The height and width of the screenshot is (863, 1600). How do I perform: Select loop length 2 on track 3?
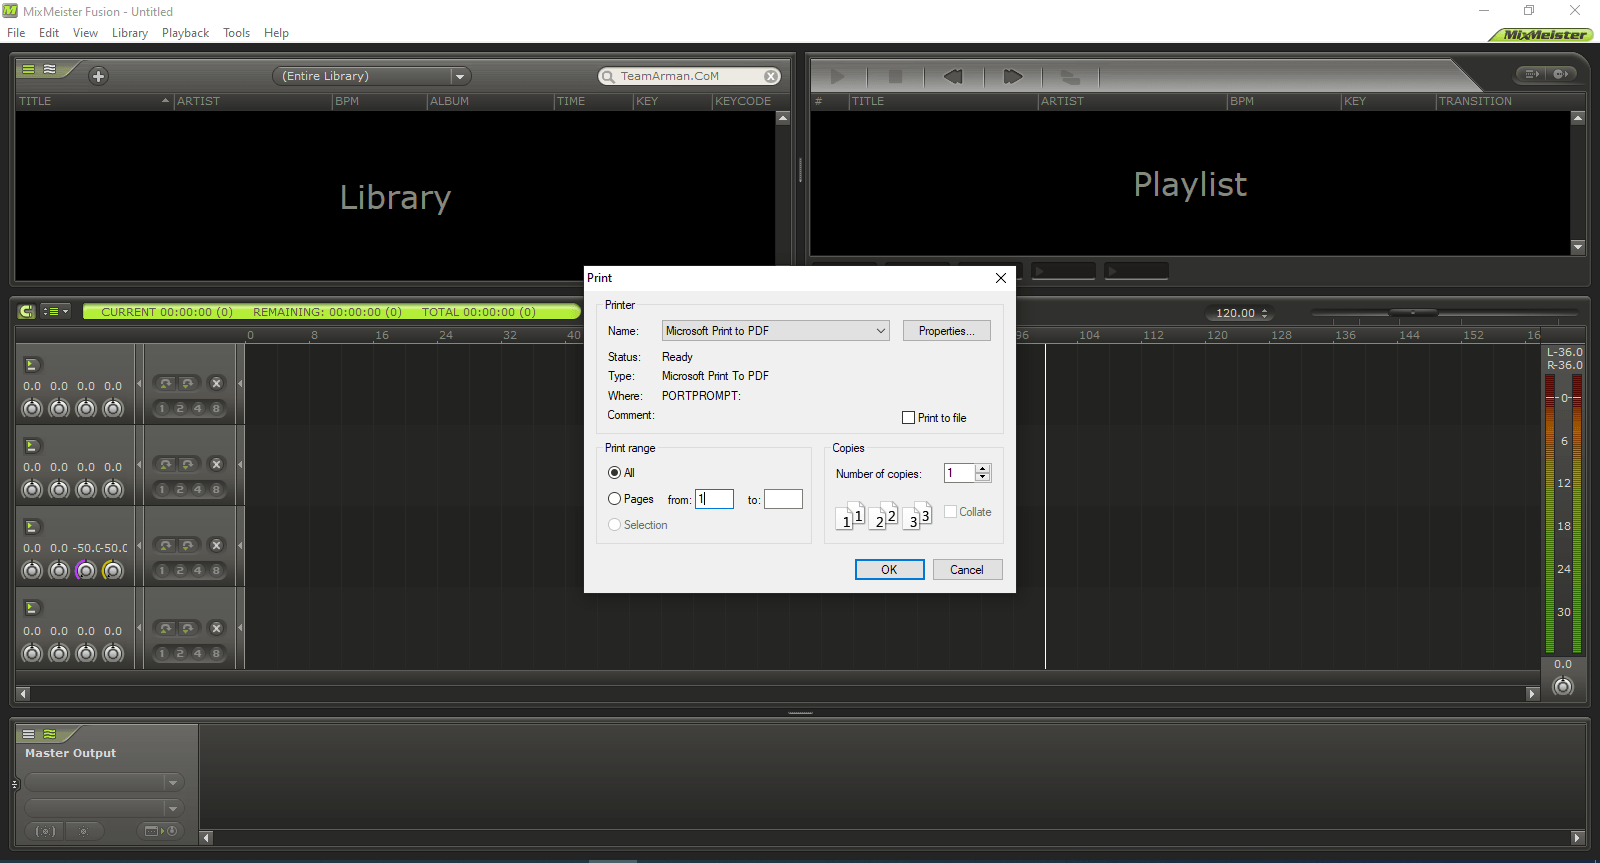[179, 570]
